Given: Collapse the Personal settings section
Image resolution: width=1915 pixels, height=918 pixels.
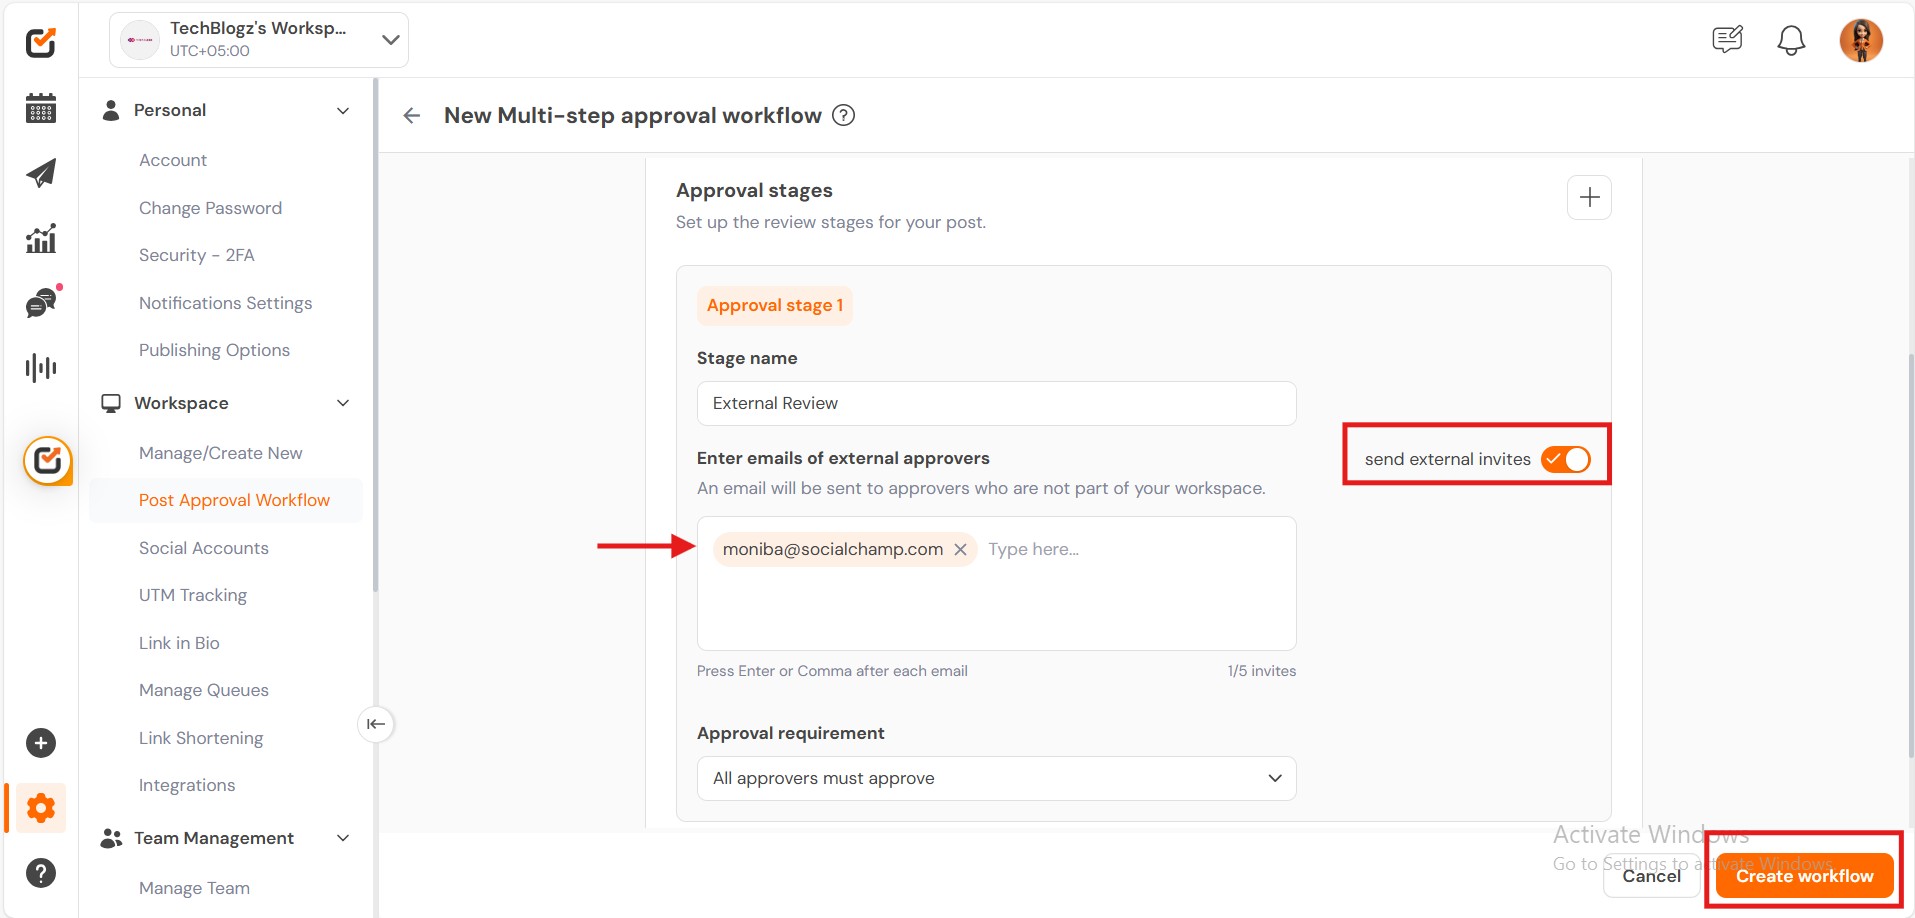Looking at the screenshot, I should click(343, 111).
